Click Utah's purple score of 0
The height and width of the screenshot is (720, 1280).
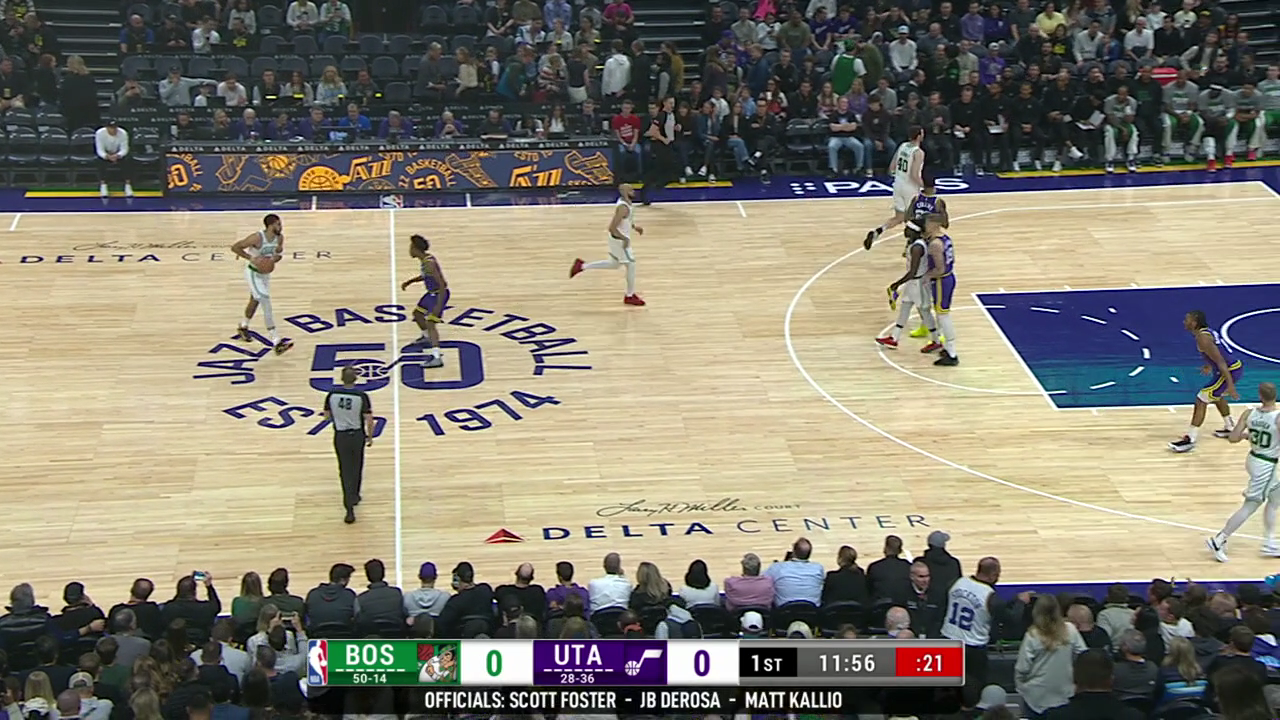click(702, 663)
